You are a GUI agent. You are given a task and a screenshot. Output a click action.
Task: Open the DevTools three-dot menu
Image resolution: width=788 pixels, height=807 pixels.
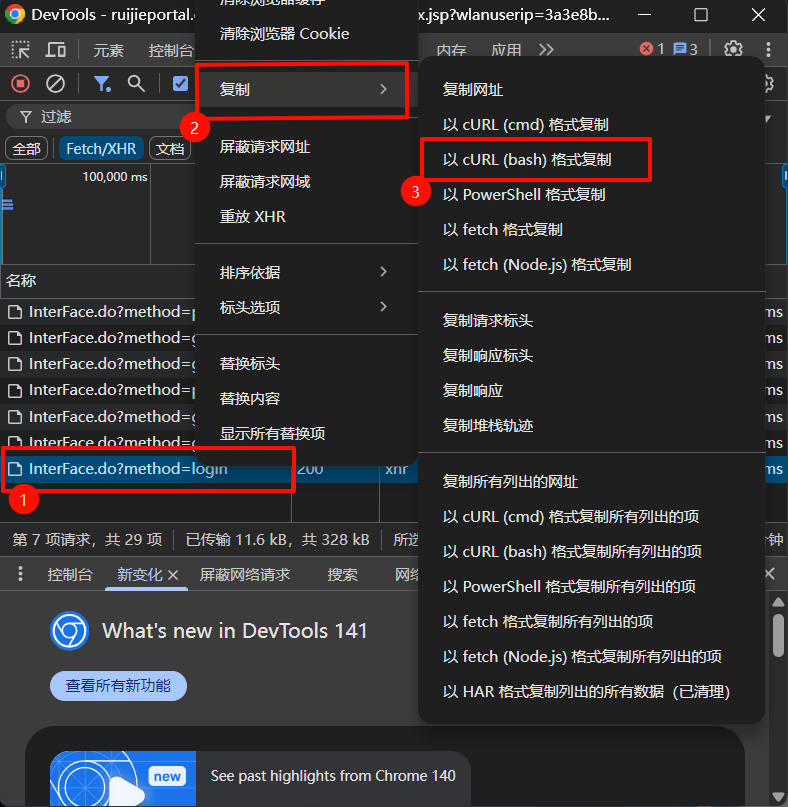click(768, 50)
